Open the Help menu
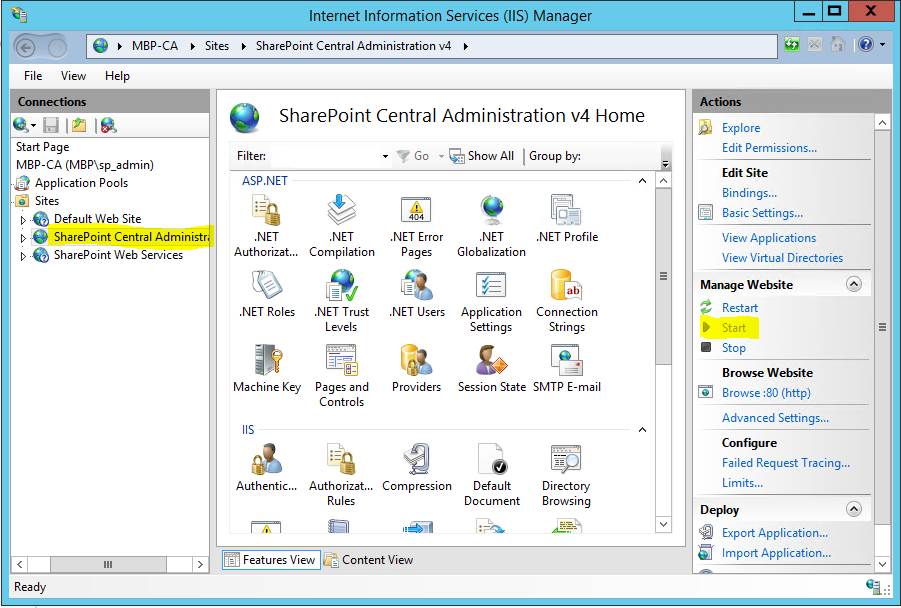Image resolution: width=901 pixels, height=608 pixels. click(117, 76)
